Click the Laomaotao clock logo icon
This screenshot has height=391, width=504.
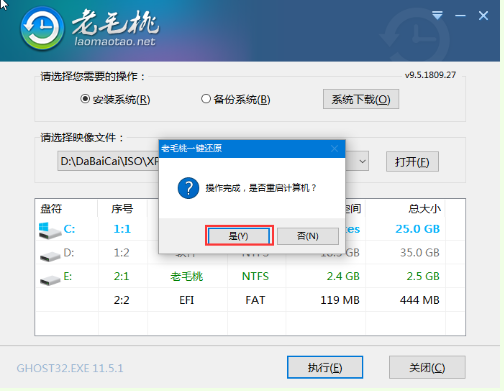[x=42, y=28]
